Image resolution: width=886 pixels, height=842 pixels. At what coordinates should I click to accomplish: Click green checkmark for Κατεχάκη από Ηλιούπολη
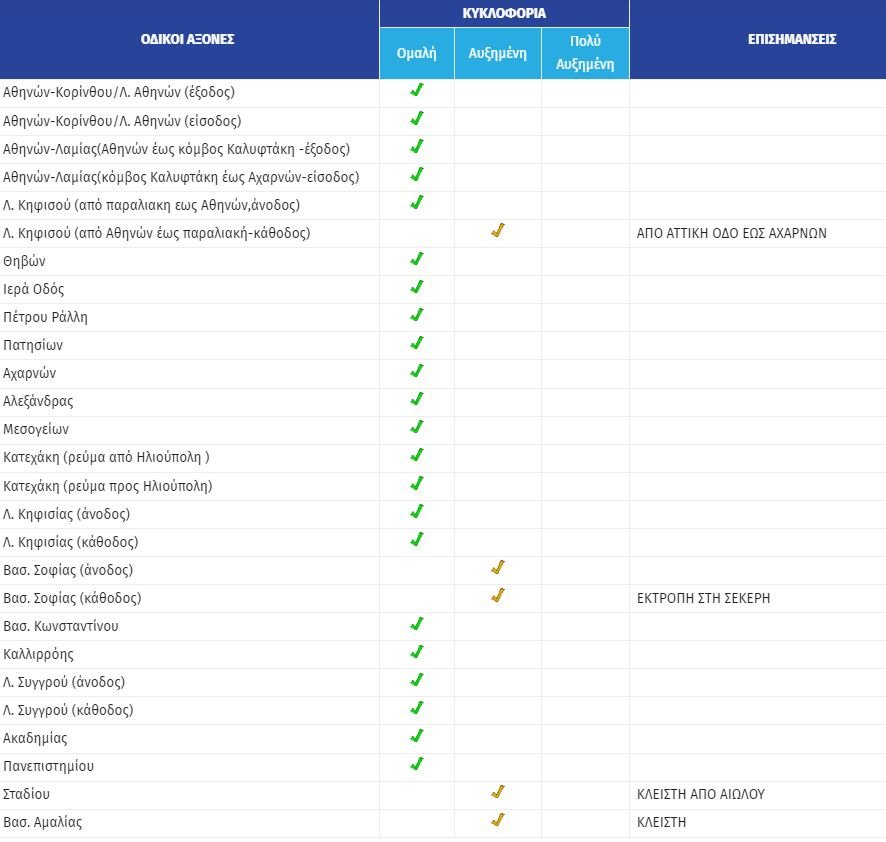pos(417,455)
